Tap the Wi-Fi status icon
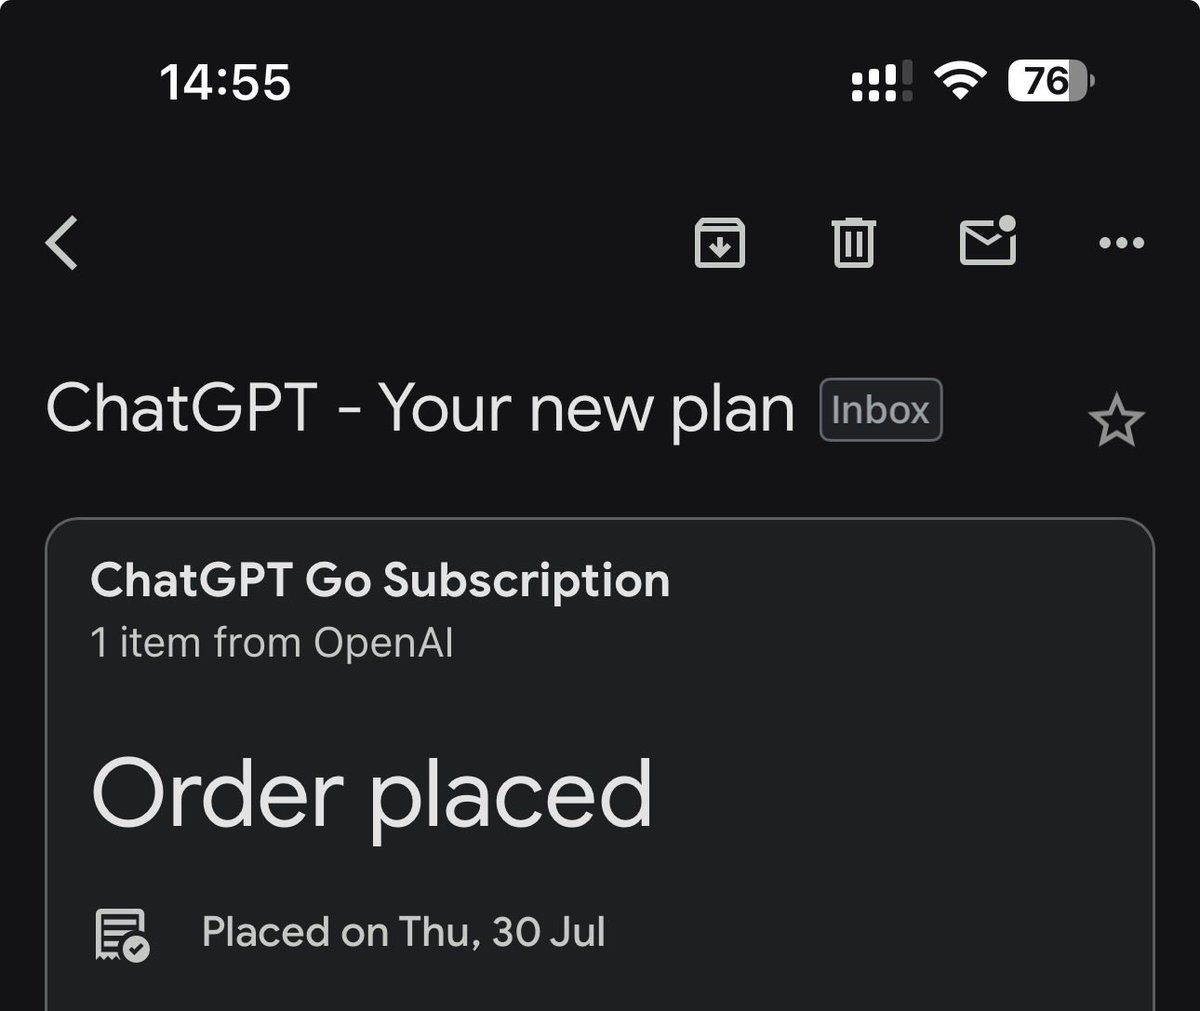1200x1011 pixels. tap(960, 81)
